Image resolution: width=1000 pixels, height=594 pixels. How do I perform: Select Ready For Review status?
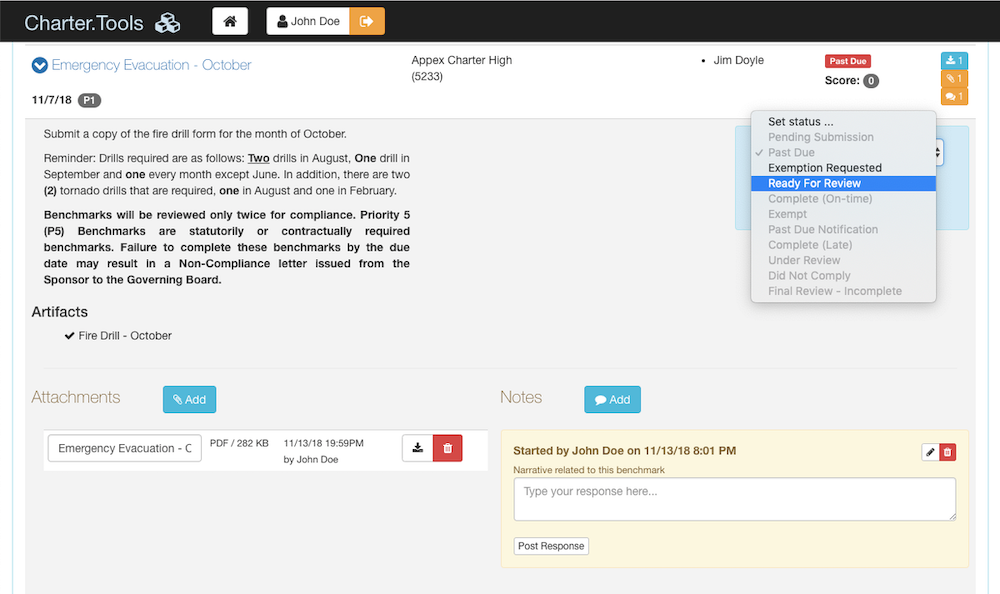click(x=843, y=184)
